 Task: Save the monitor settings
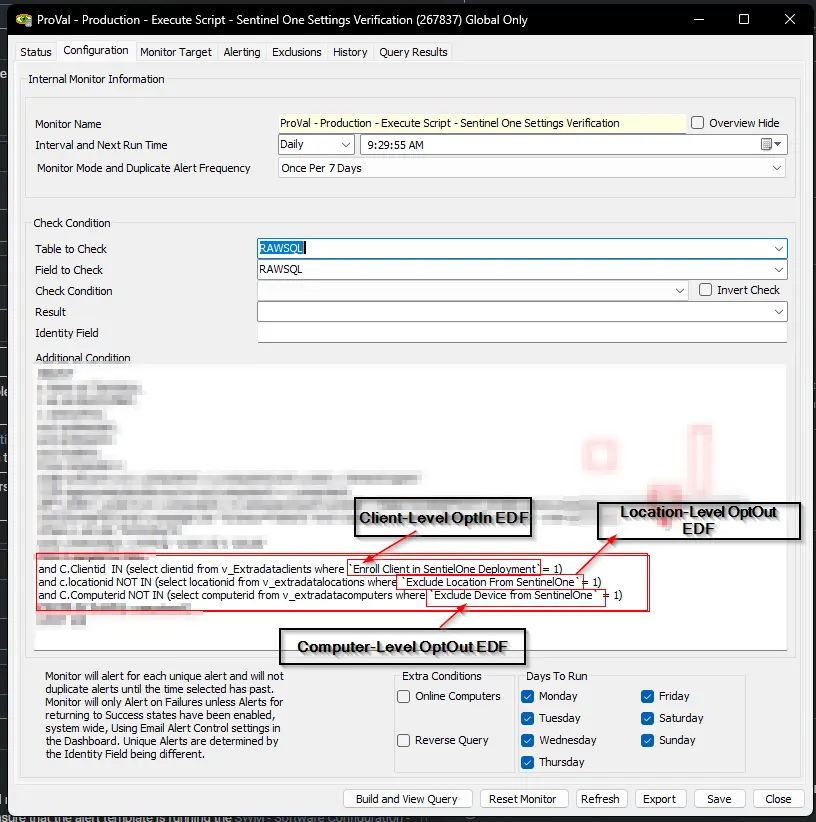tap(719, 799)
